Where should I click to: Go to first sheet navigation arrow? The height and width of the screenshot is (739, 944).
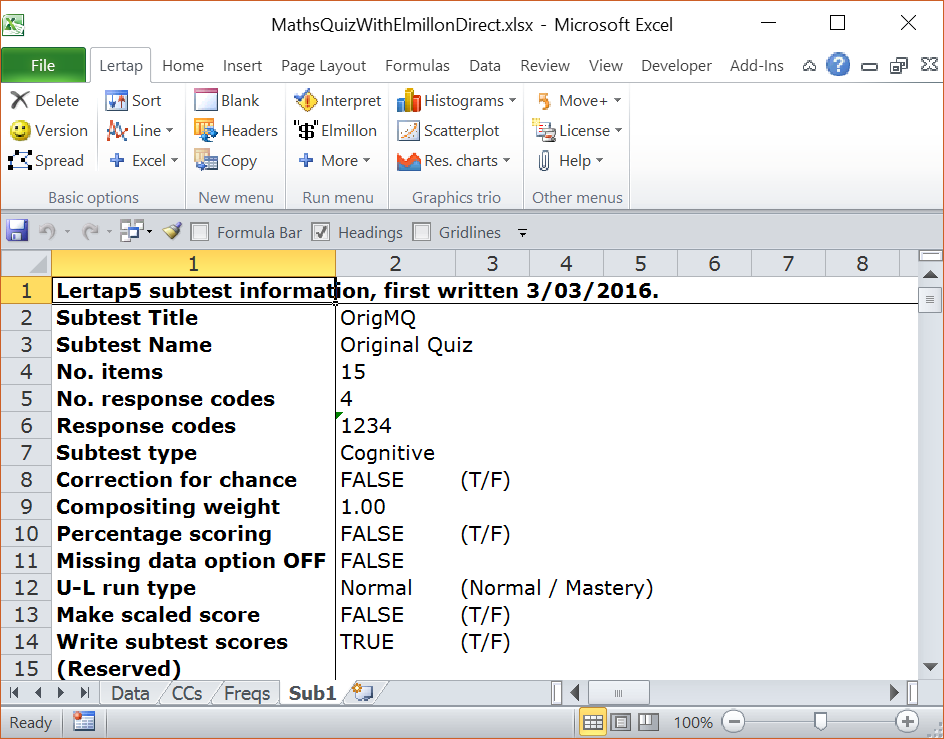[x=14, y=693]
